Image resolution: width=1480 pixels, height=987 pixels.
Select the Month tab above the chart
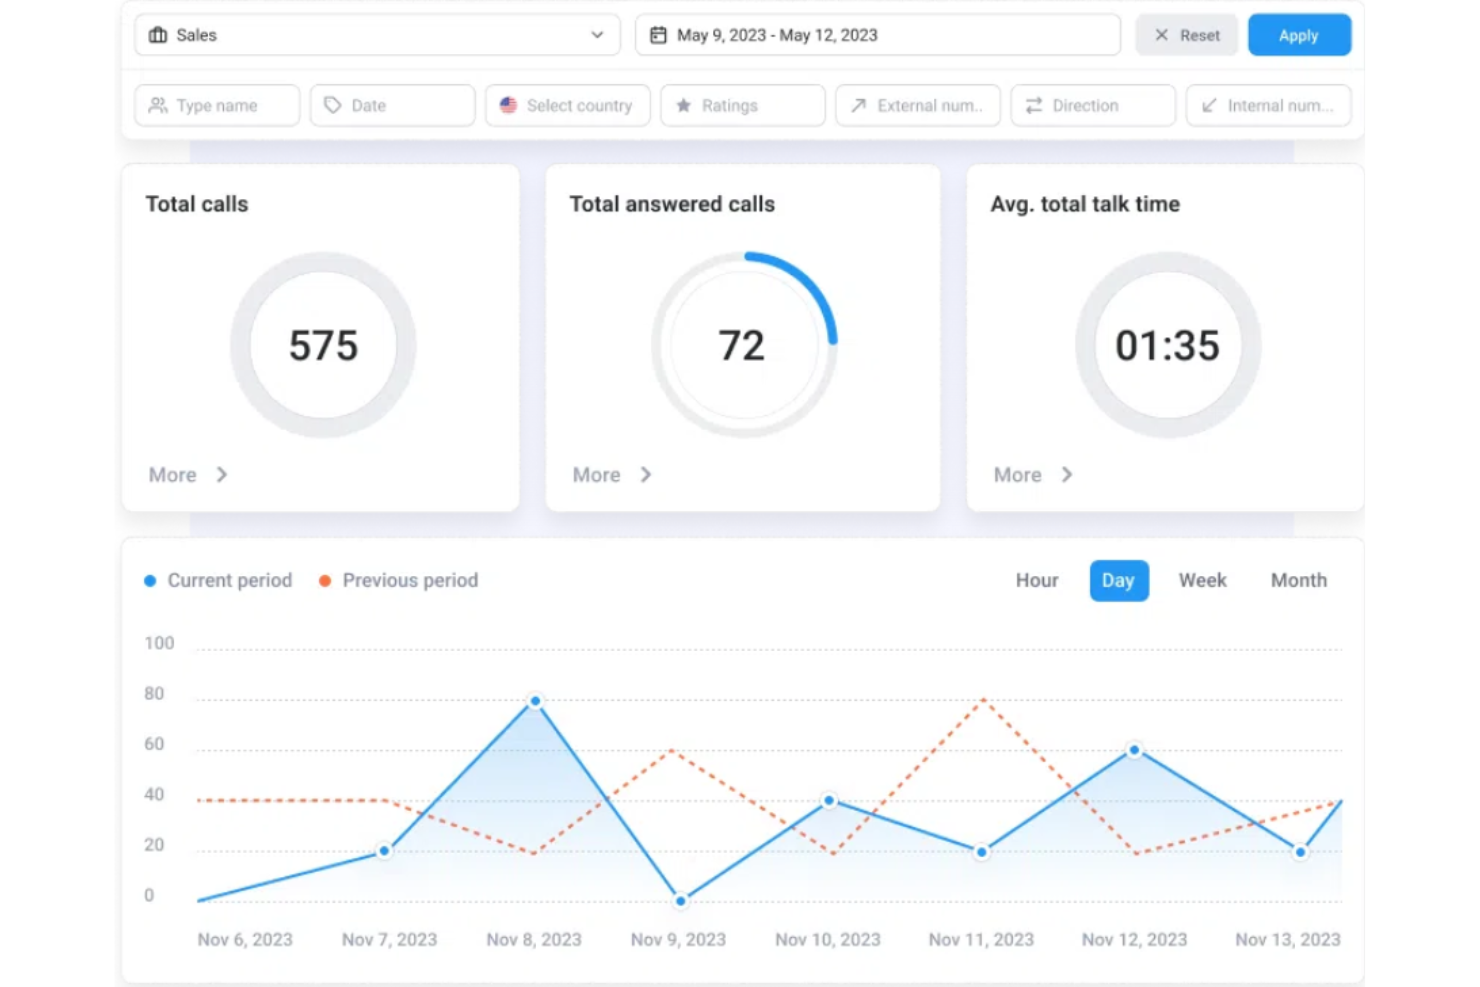tap(1298, 580)
